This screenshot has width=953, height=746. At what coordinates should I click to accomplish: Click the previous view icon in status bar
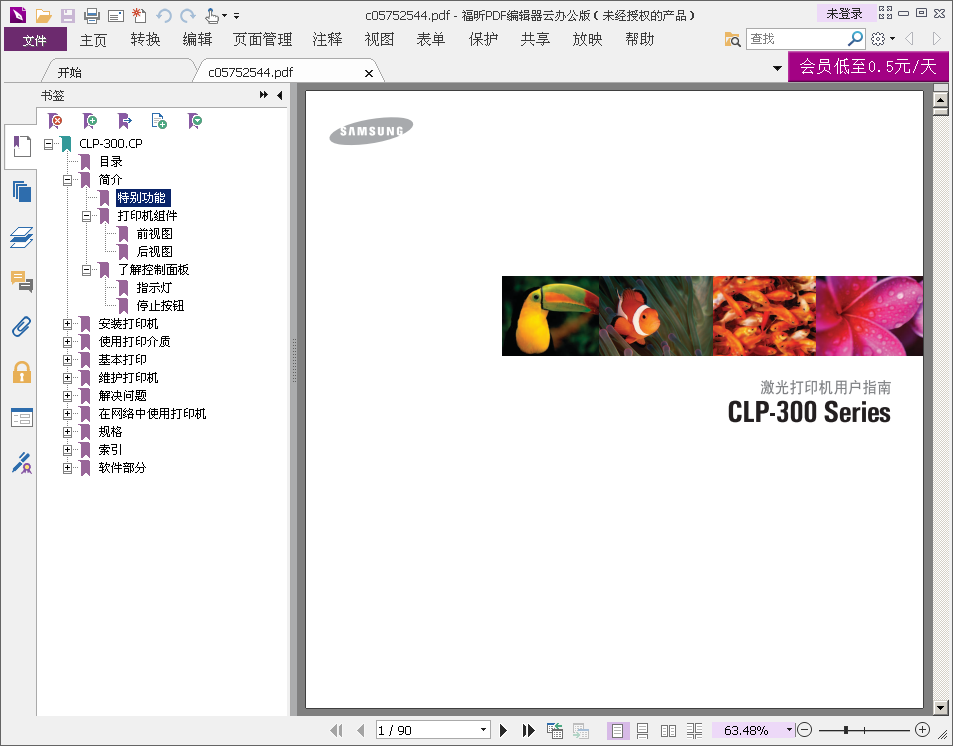point(554,730)
